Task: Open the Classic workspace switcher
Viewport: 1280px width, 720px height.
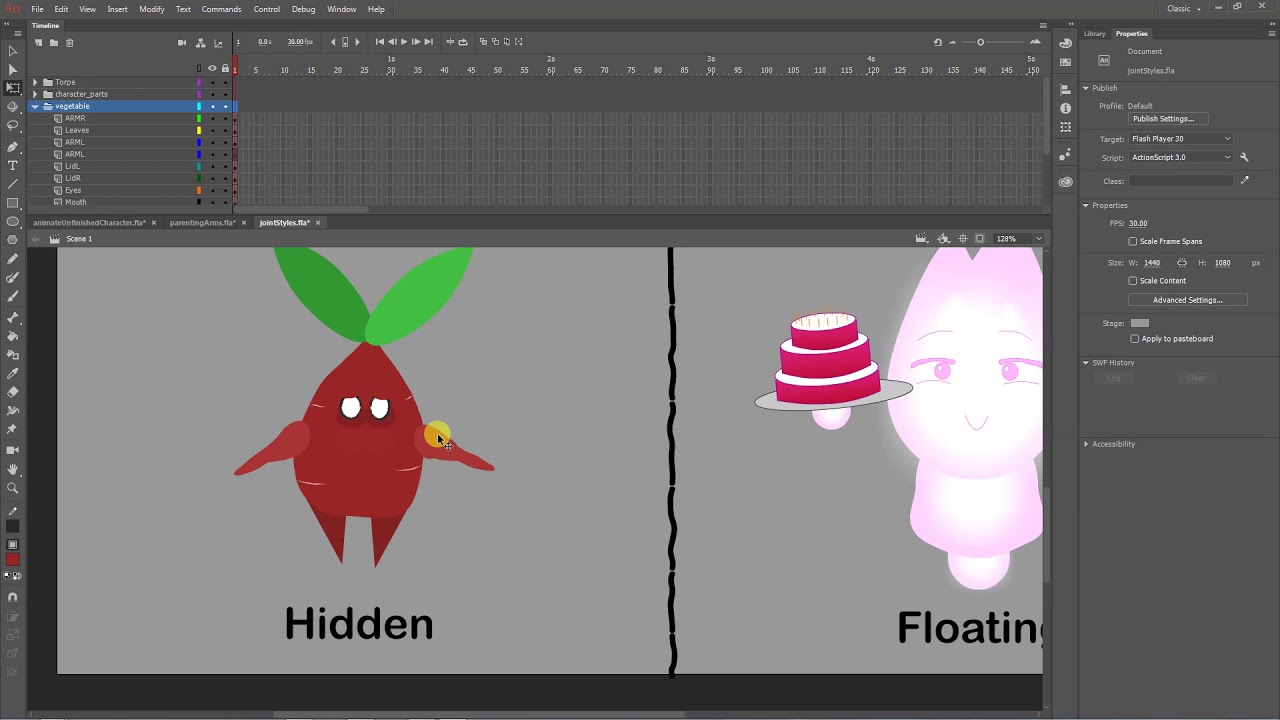Action: (x=1184, y=9)
